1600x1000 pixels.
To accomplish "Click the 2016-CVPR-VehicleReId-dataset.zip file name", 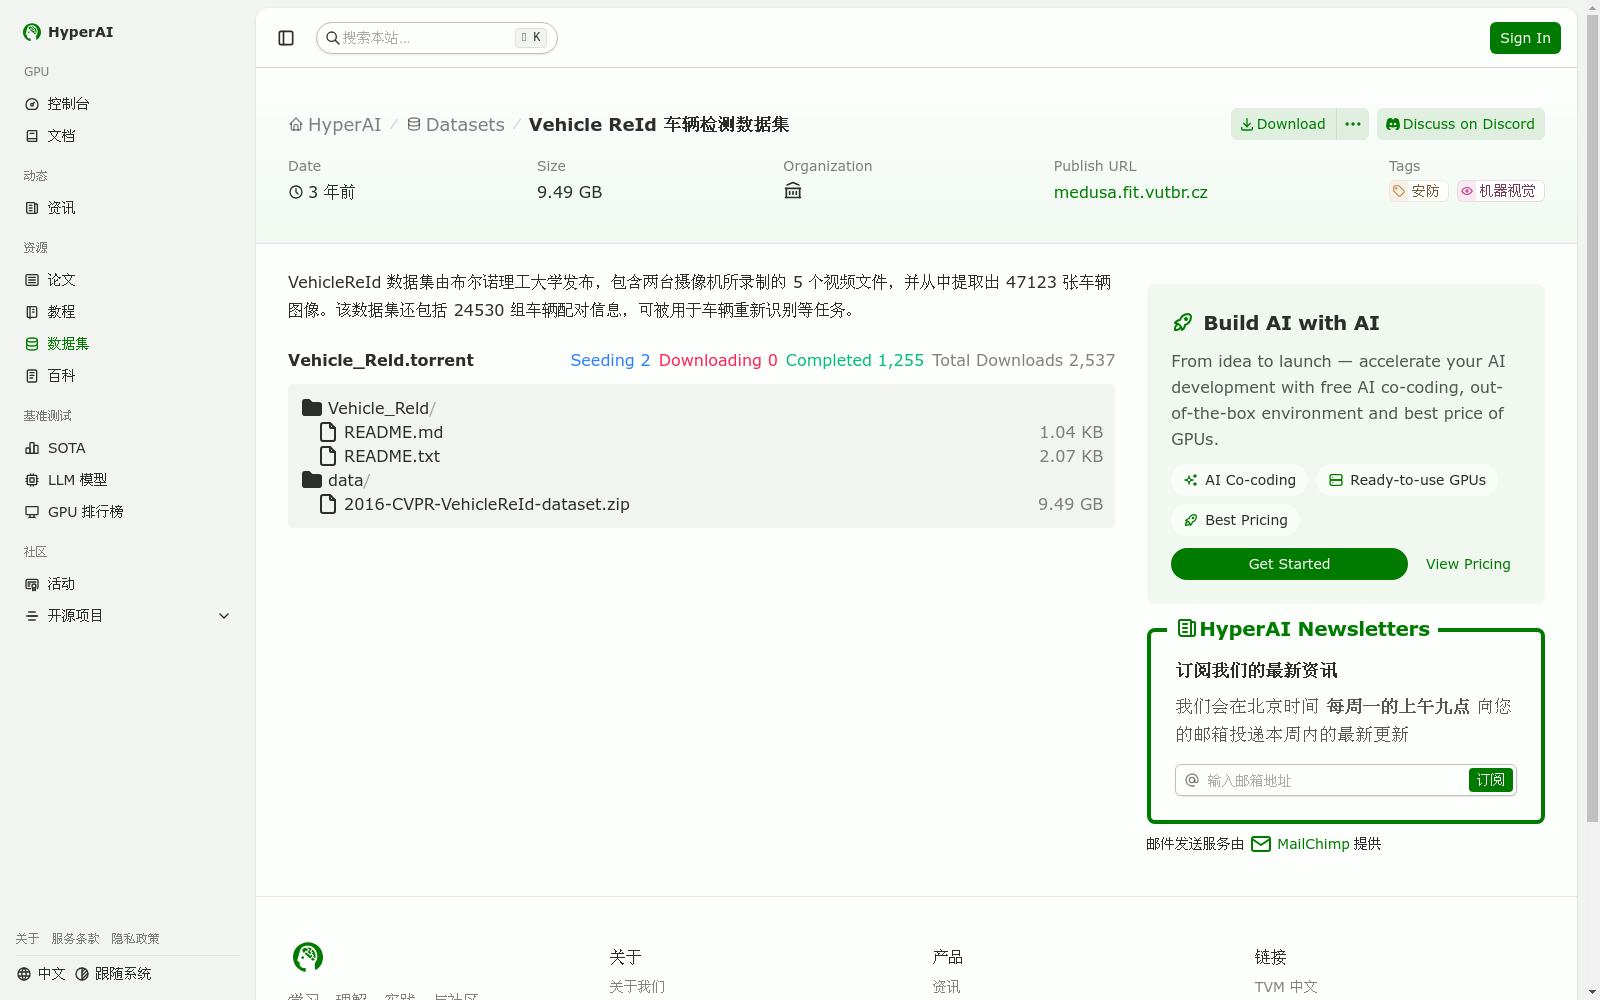I will pyautogui.click(x=487, y=504).
